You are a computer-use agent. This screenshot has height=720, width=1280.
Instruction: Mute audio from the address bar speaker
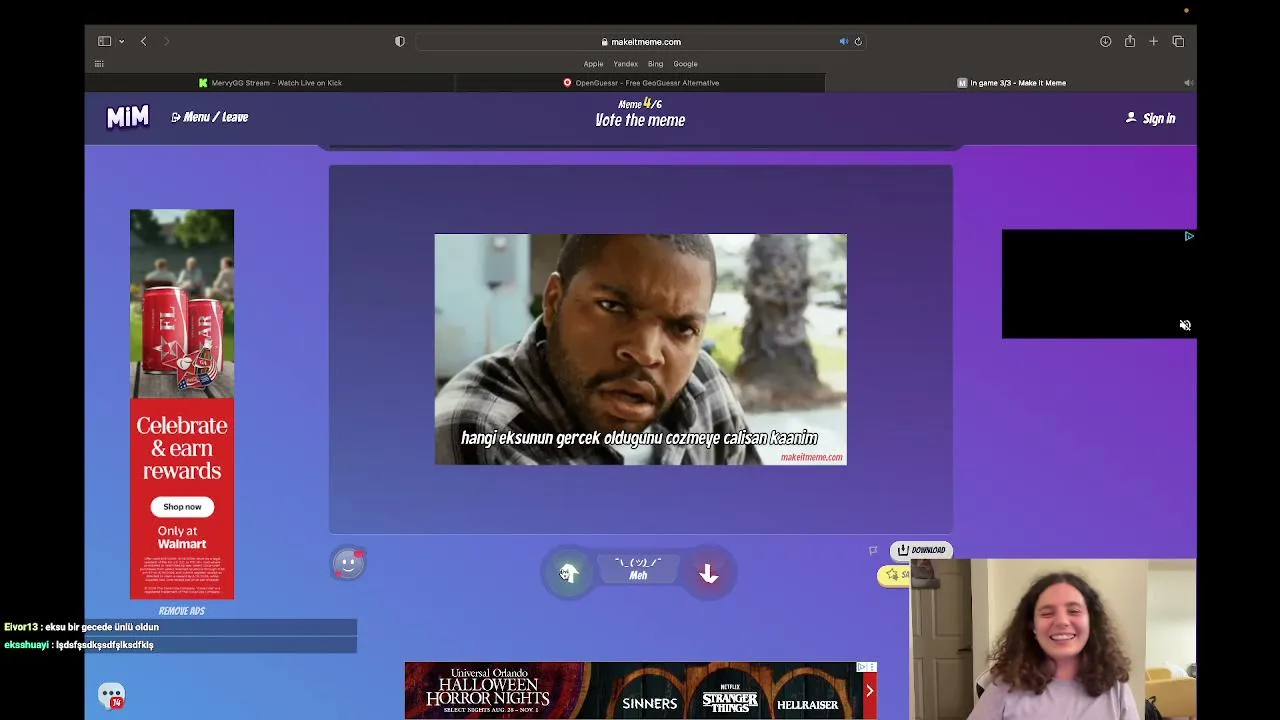pos(843,42)
